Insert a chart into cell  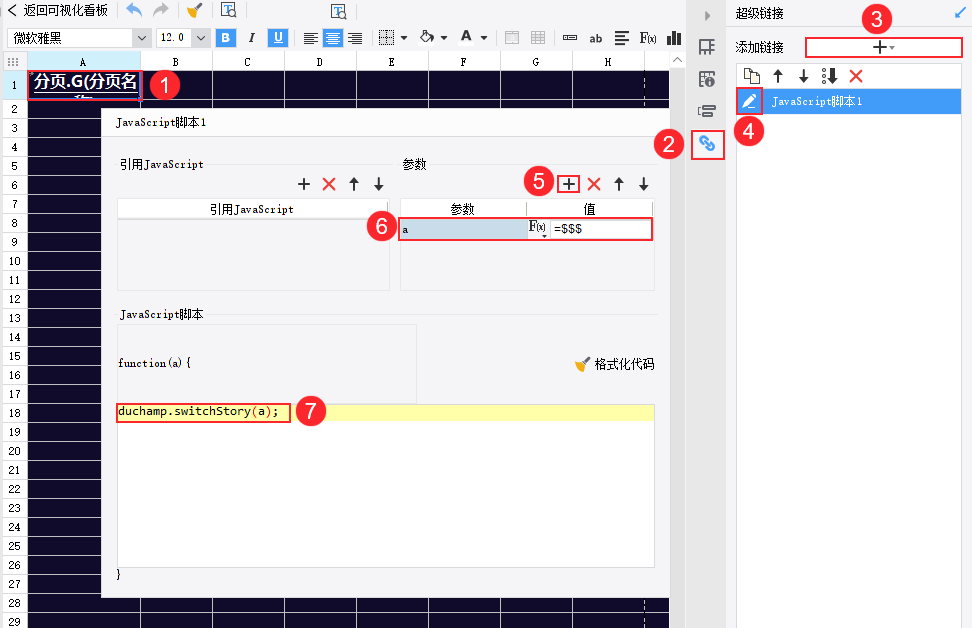pos(674,38)
